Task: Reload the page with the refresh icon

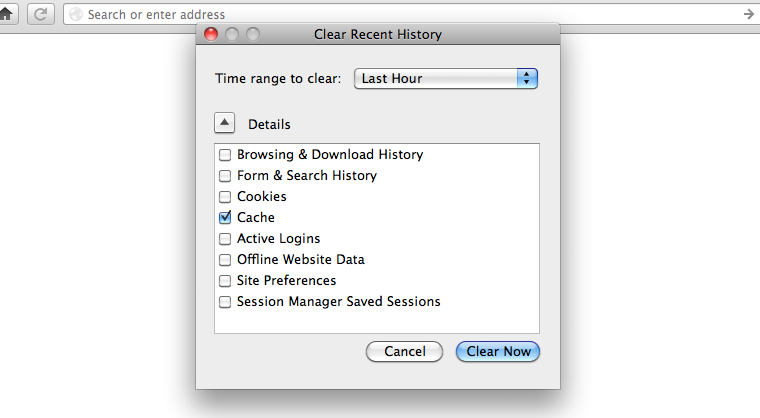Action: [x=40, y=14]
